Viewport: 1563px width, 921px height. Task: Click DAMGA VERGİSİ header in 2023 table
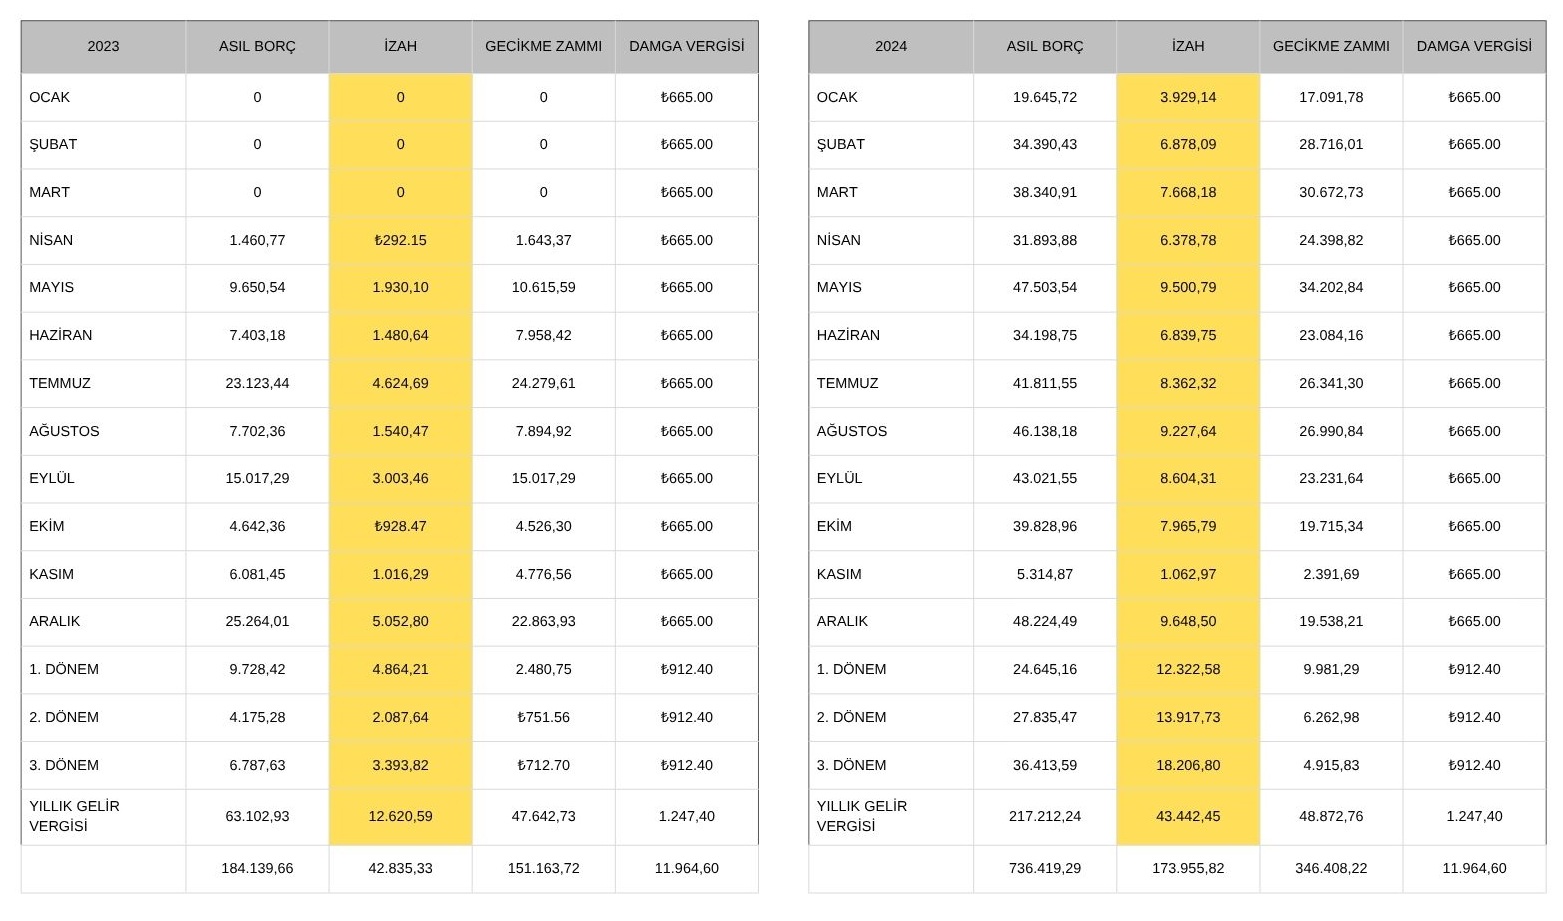point(686,46)
